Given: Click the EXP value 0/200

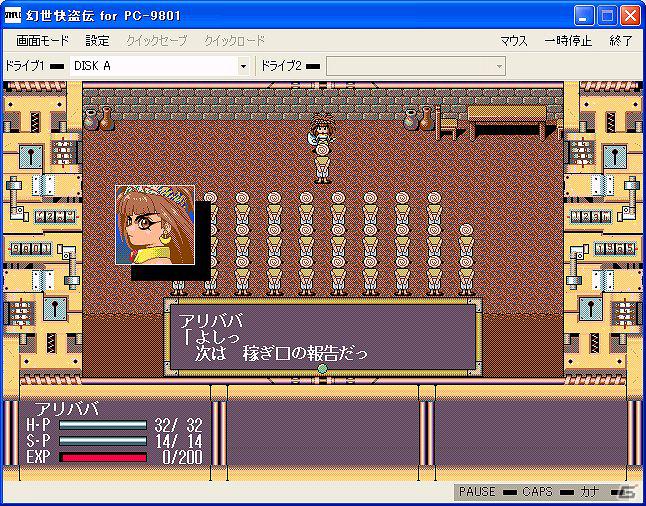Looking at the screenshot, I should [x=182, y=457].
